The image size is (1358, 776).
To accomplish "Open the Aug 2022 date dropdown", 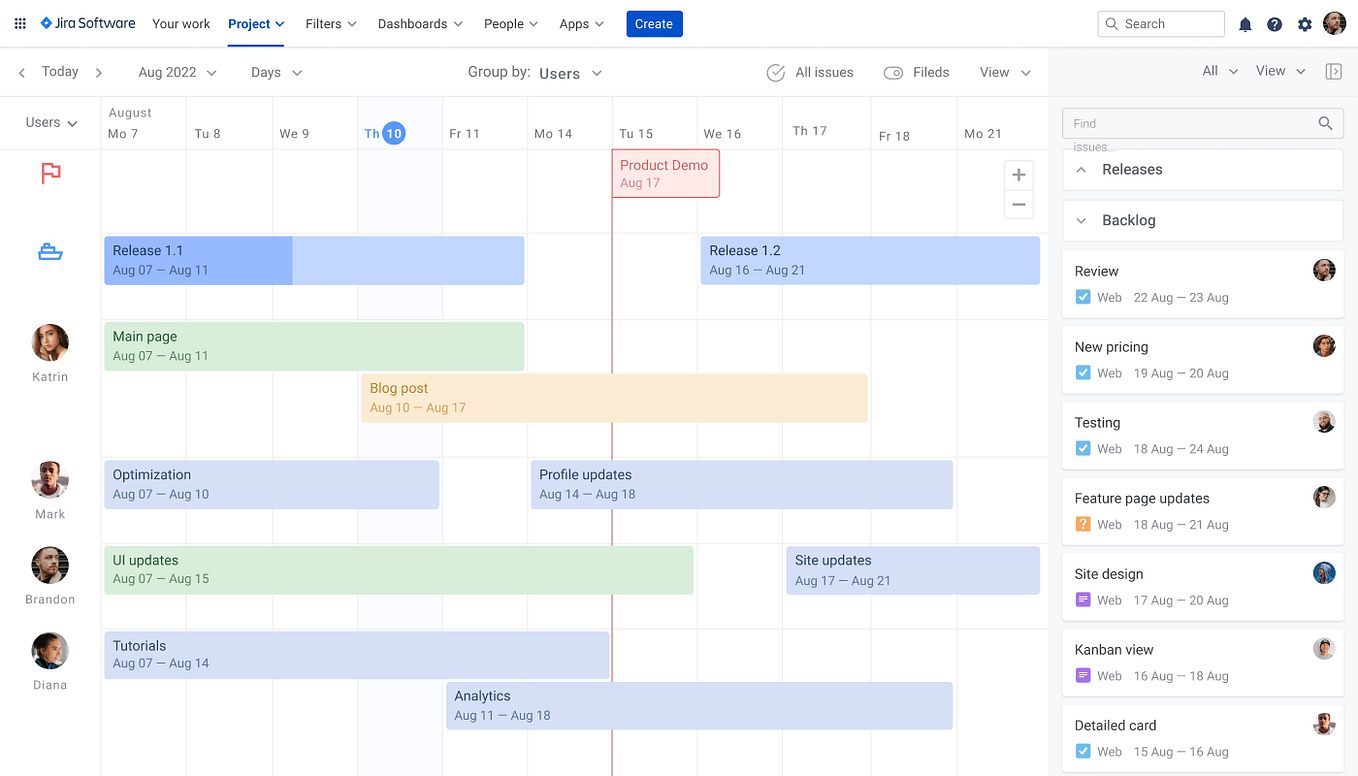I will pyautogui.click(x=177, y=71).
